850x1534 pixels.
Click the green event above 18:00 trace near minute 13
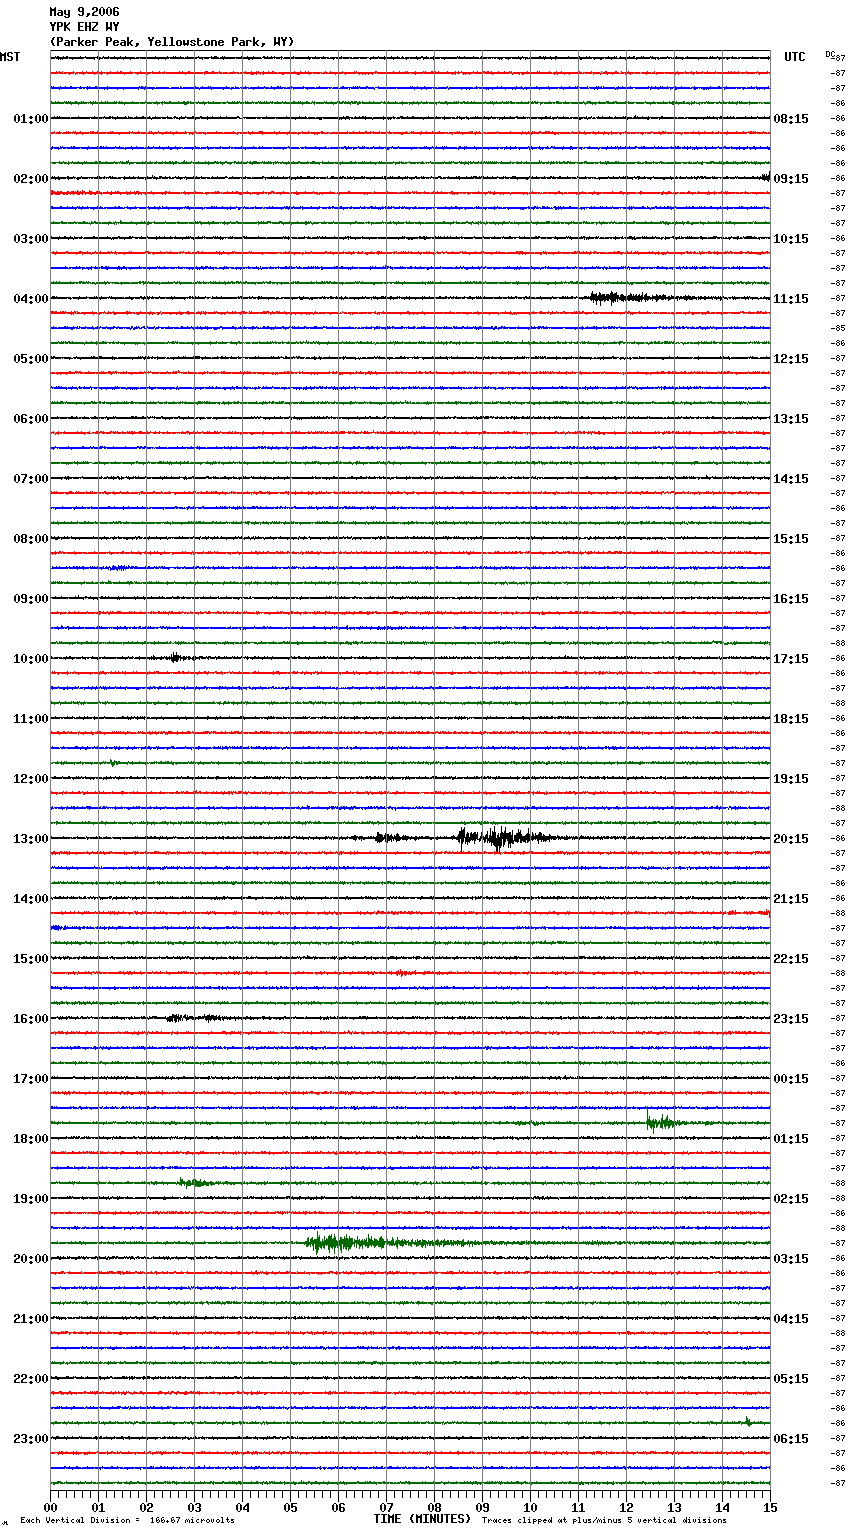[663, 1122]
